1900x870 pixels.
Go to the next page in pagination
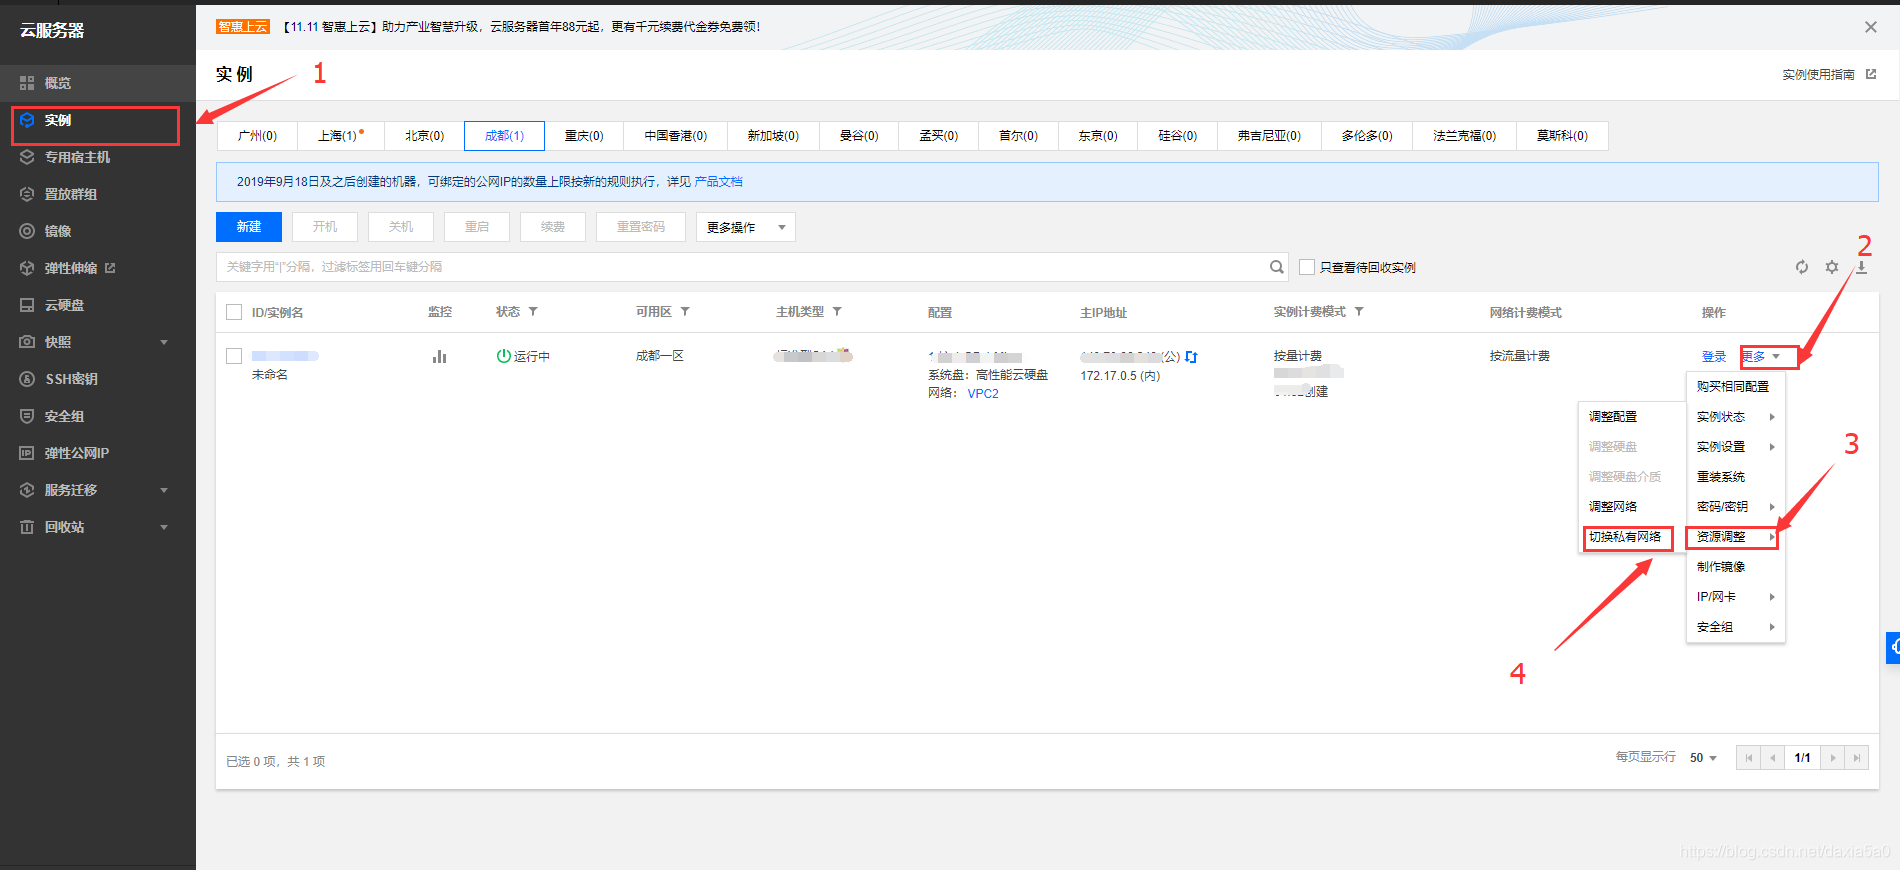click(x=1833, y=758)
